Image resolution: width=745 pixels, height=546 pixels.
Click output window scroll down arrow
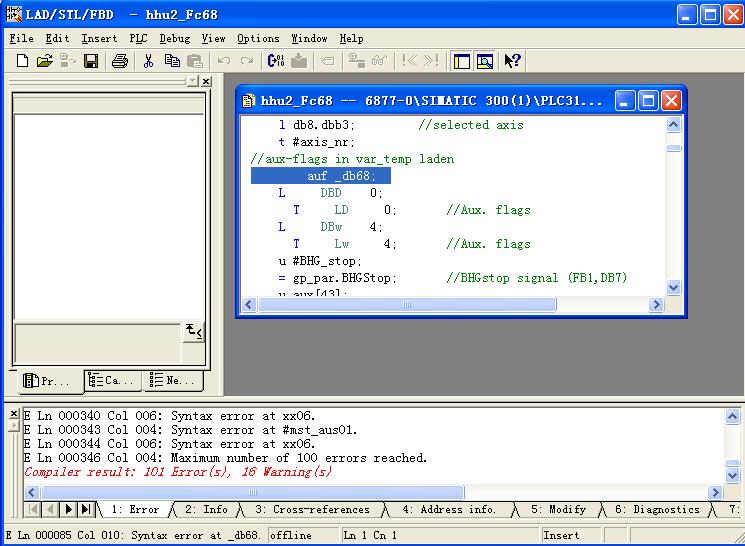[x=733, y=475]
